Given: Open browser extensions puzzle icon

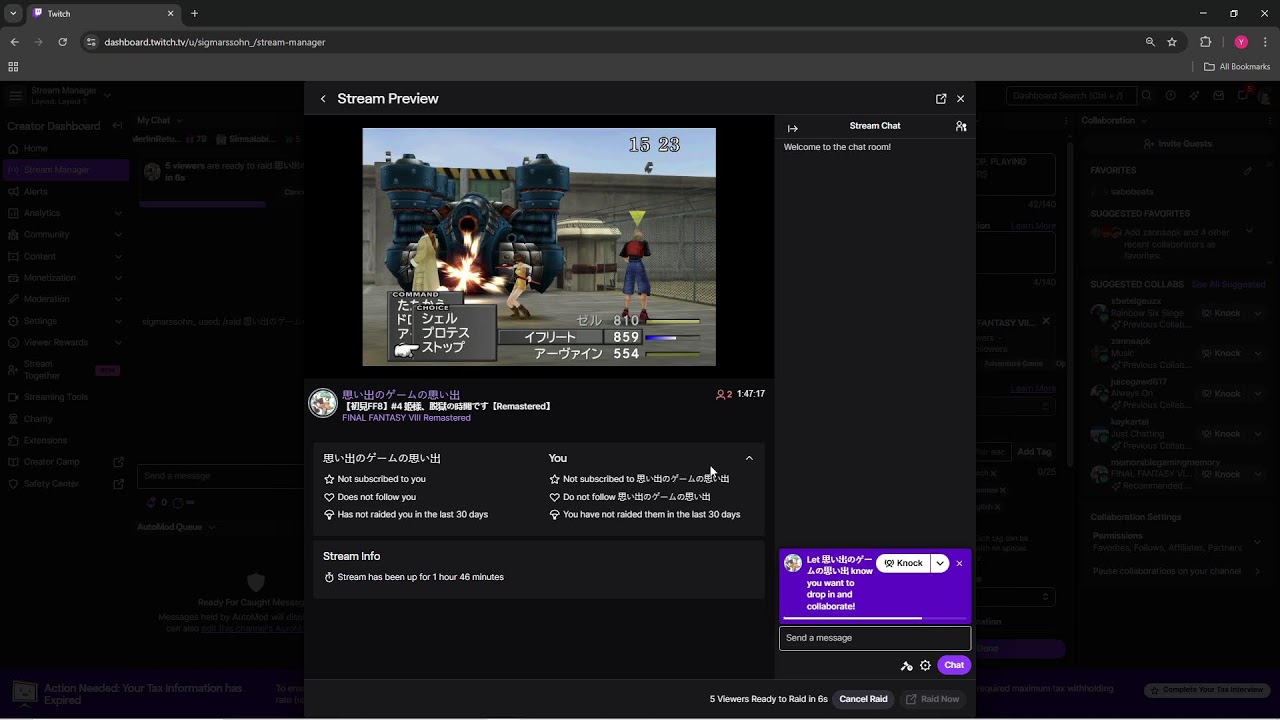Looking at the screenshot, I should click(x=1205, y=42).
